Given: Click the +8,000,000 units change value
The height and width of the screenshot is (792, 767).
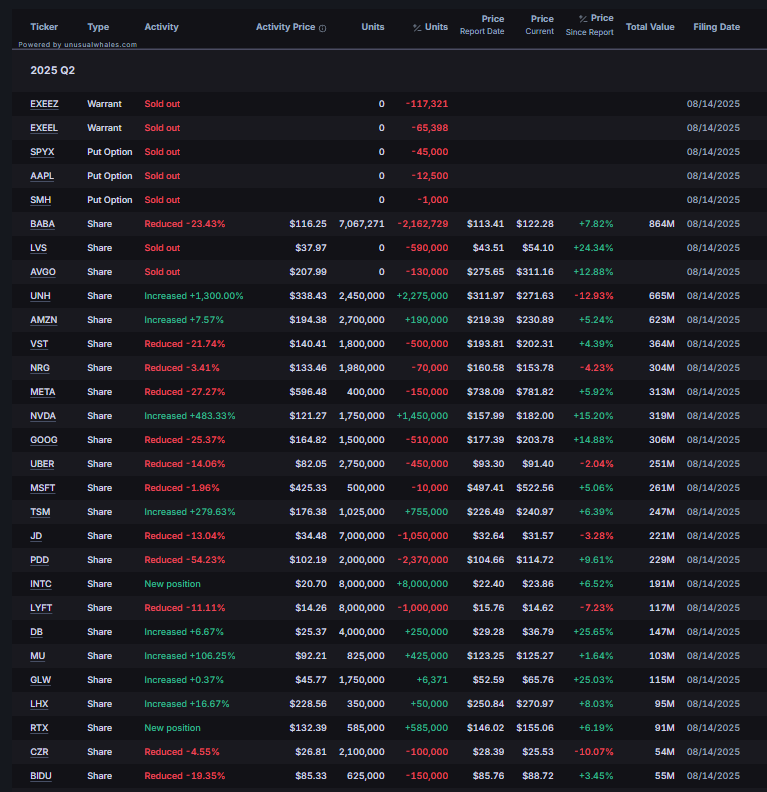Looking at the screenshot, I should pyautogui.click(x=422, y=584).
